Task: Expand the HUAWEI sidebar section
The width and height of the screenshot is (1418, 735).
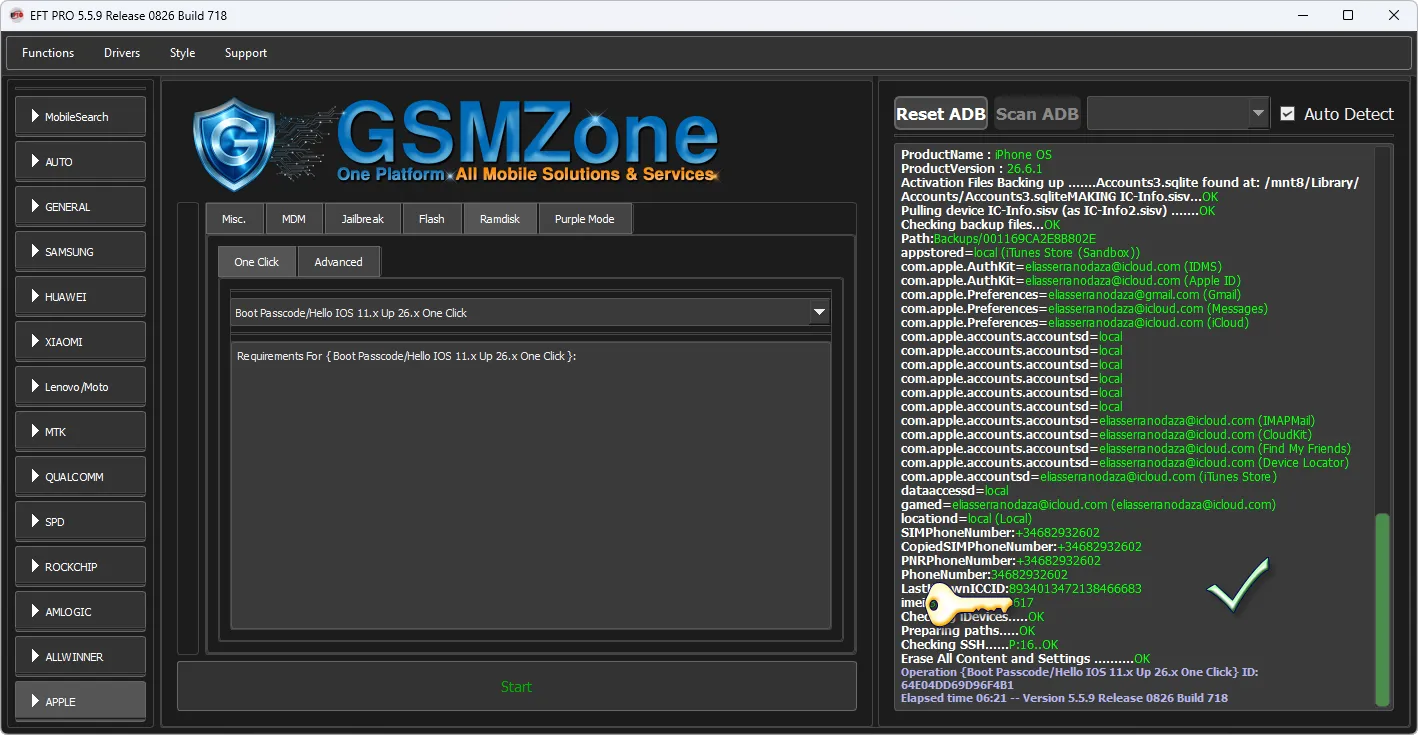Action: 81,296
